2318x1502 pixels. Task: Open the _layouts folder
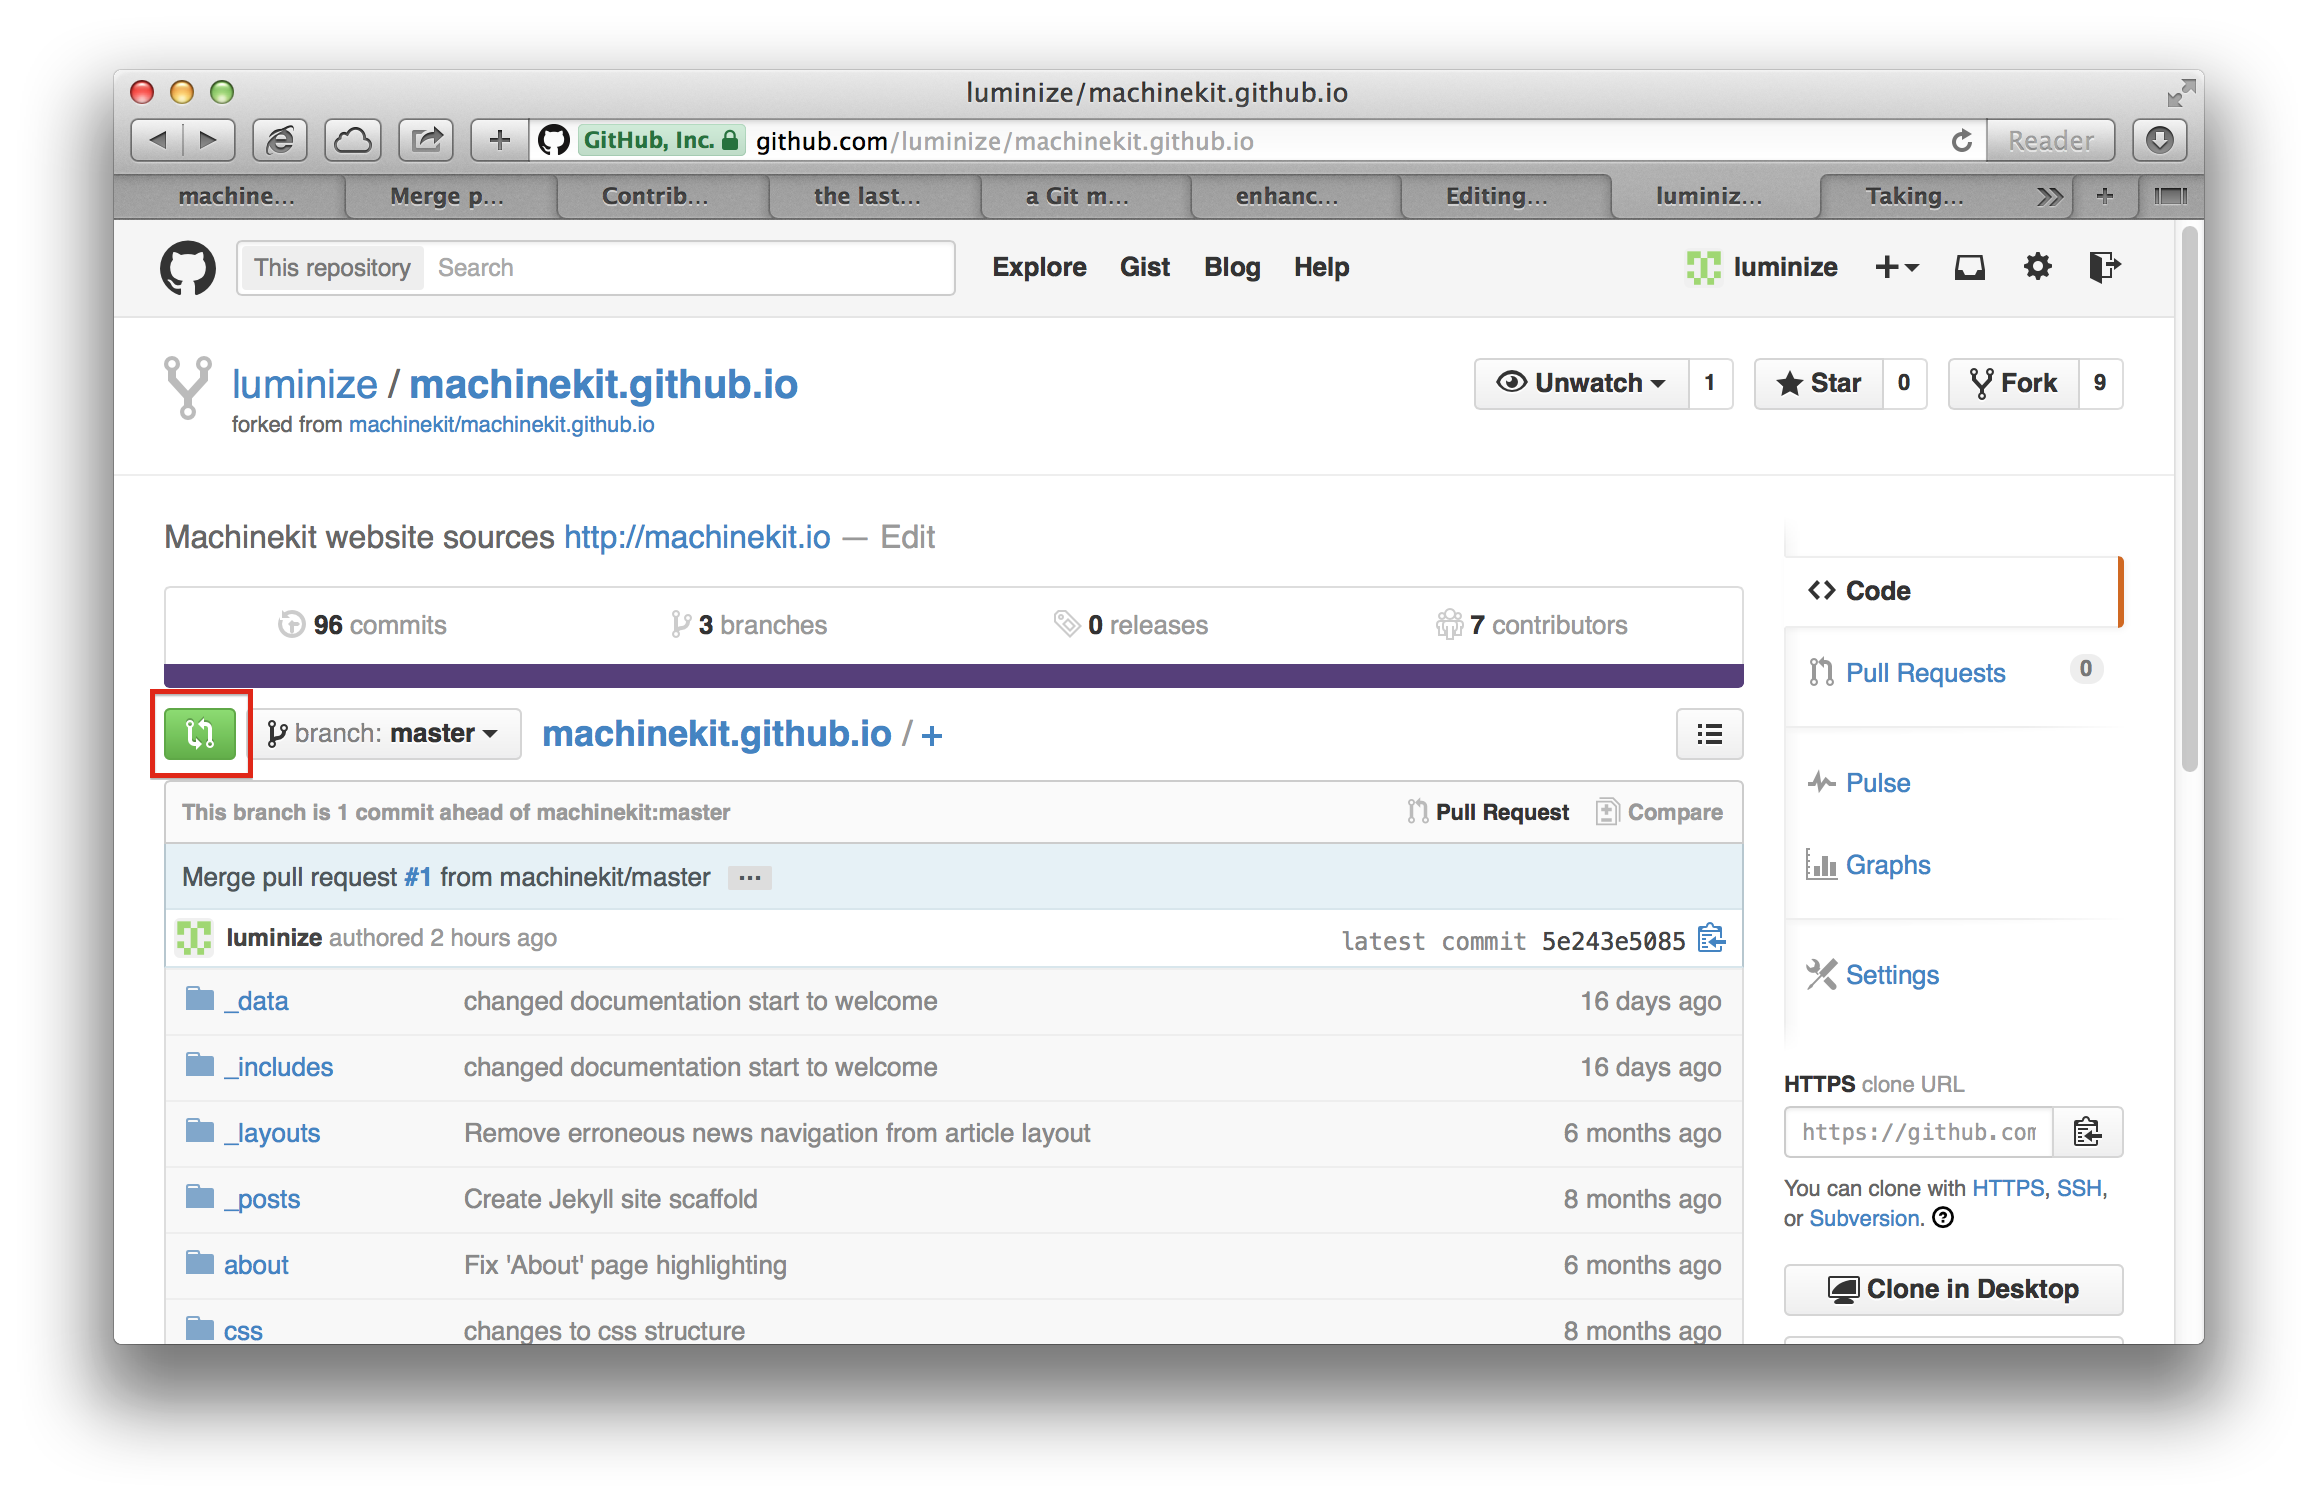[272, 1134]
